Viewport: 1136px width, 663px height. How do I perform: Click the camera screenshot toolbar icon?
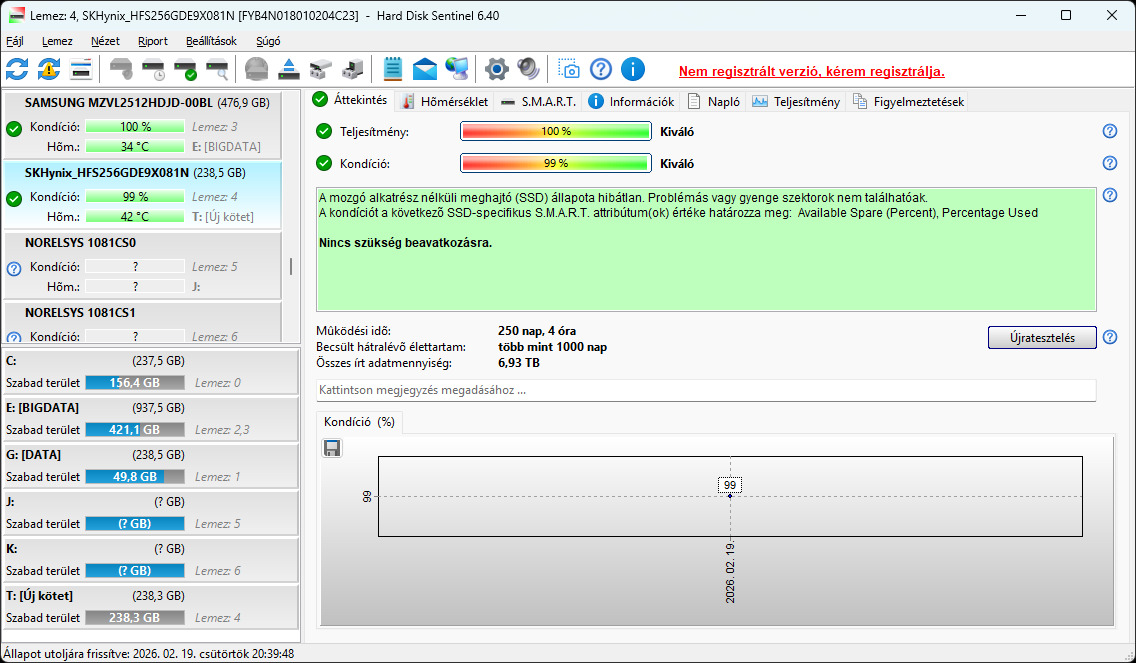point(569,70)
